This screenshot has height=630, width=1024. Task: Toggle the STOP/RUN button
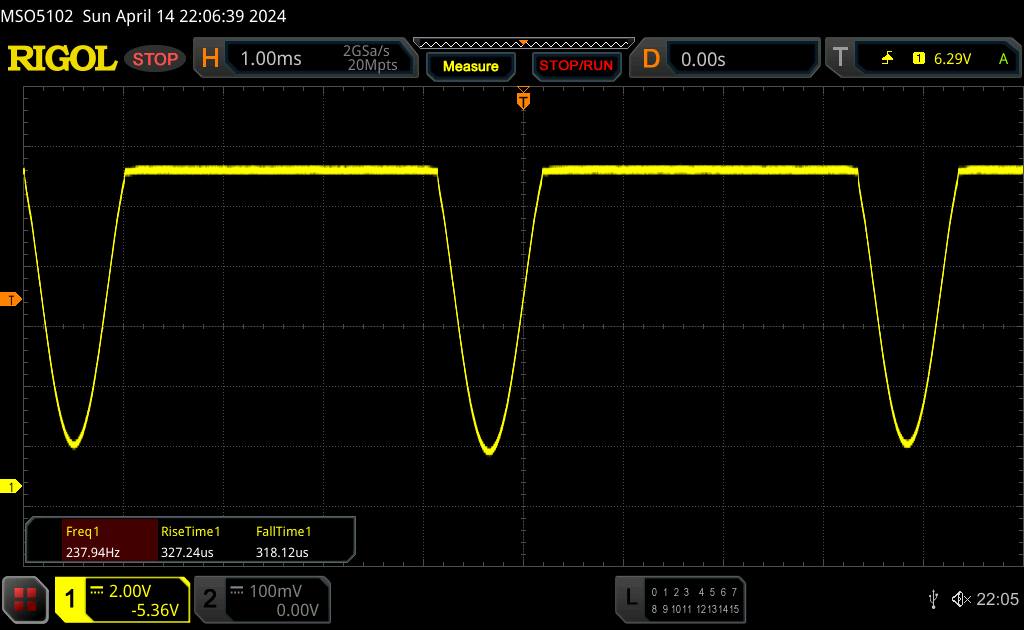pos(576,66)
